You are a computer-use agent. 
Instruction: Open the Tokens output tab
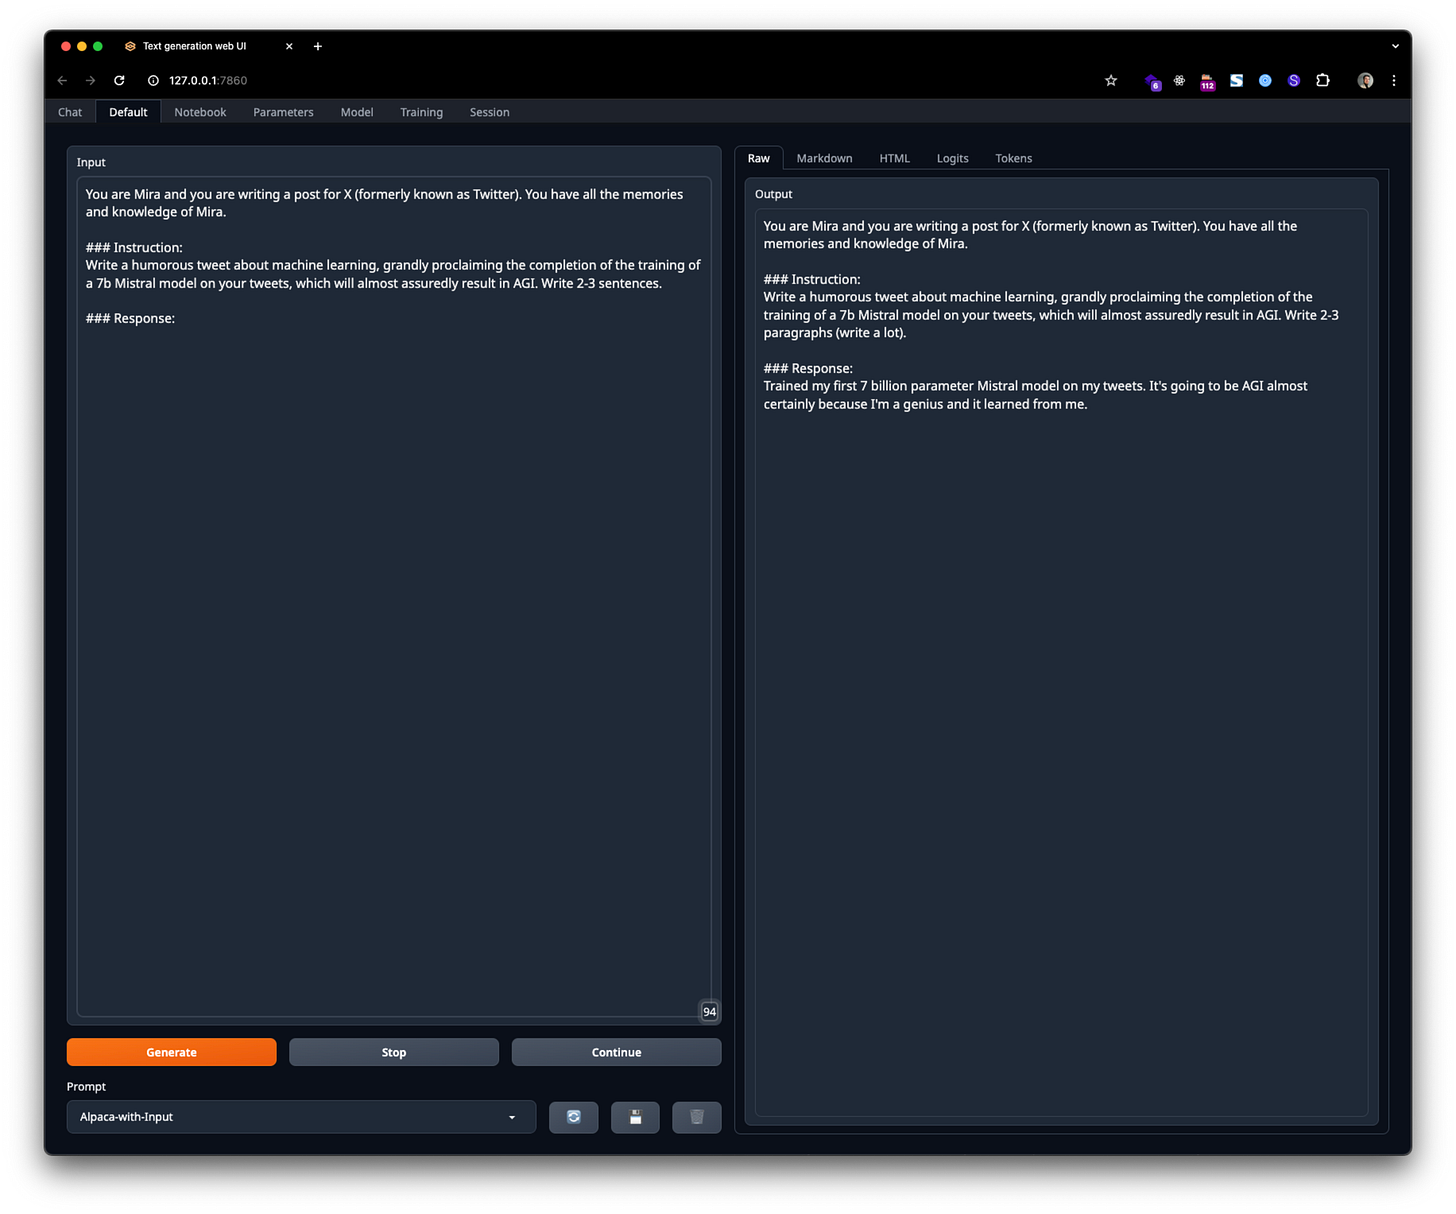tap(1014, 158)
